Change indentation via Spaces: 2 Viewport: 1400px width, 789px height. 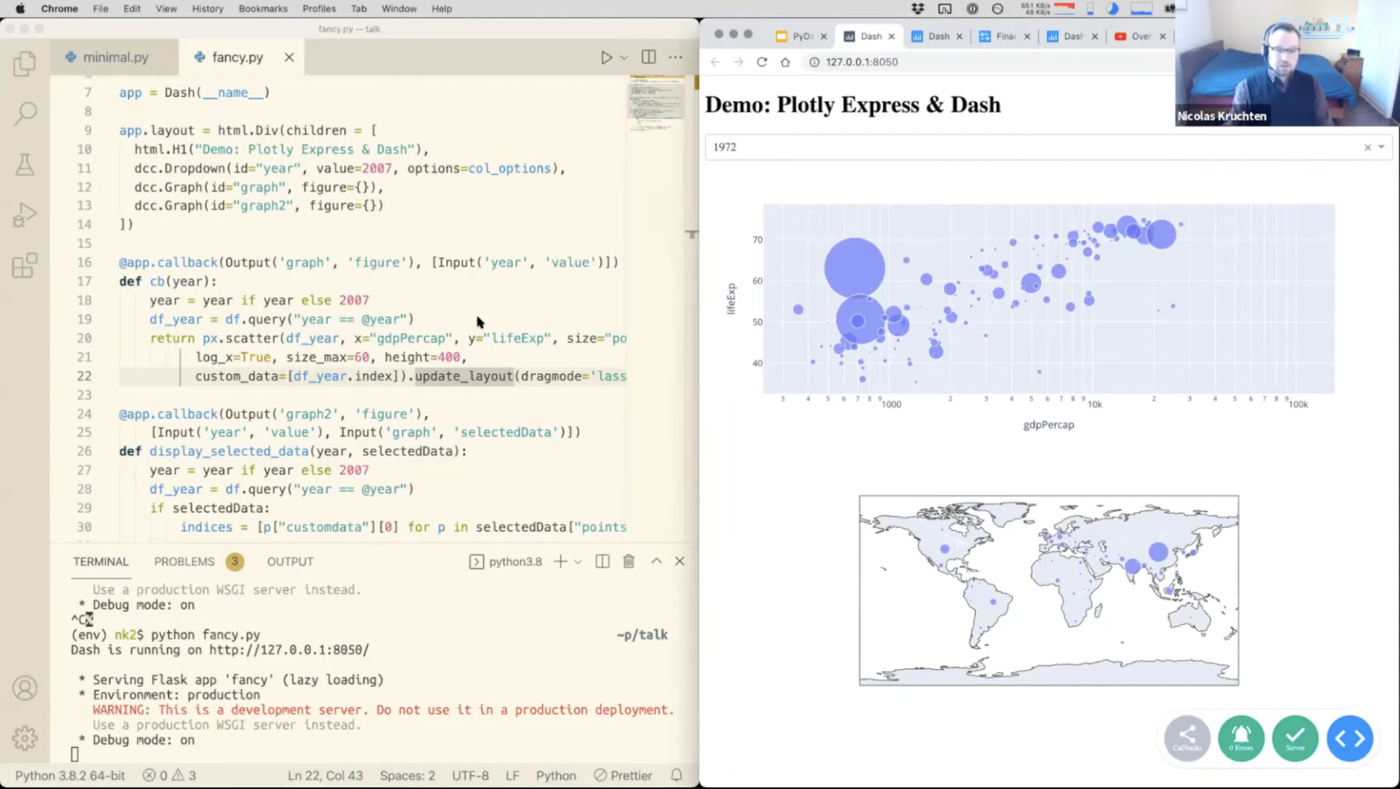click(407, 775)
